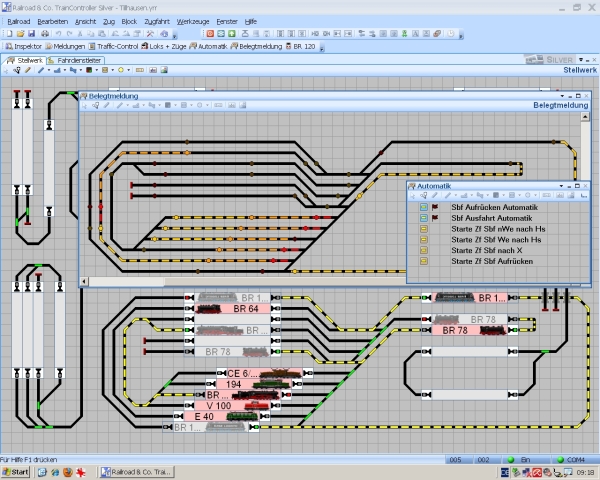Click the Windows Start button
The height and width of the screenshot is (480, 600).
tap(16, 472)
